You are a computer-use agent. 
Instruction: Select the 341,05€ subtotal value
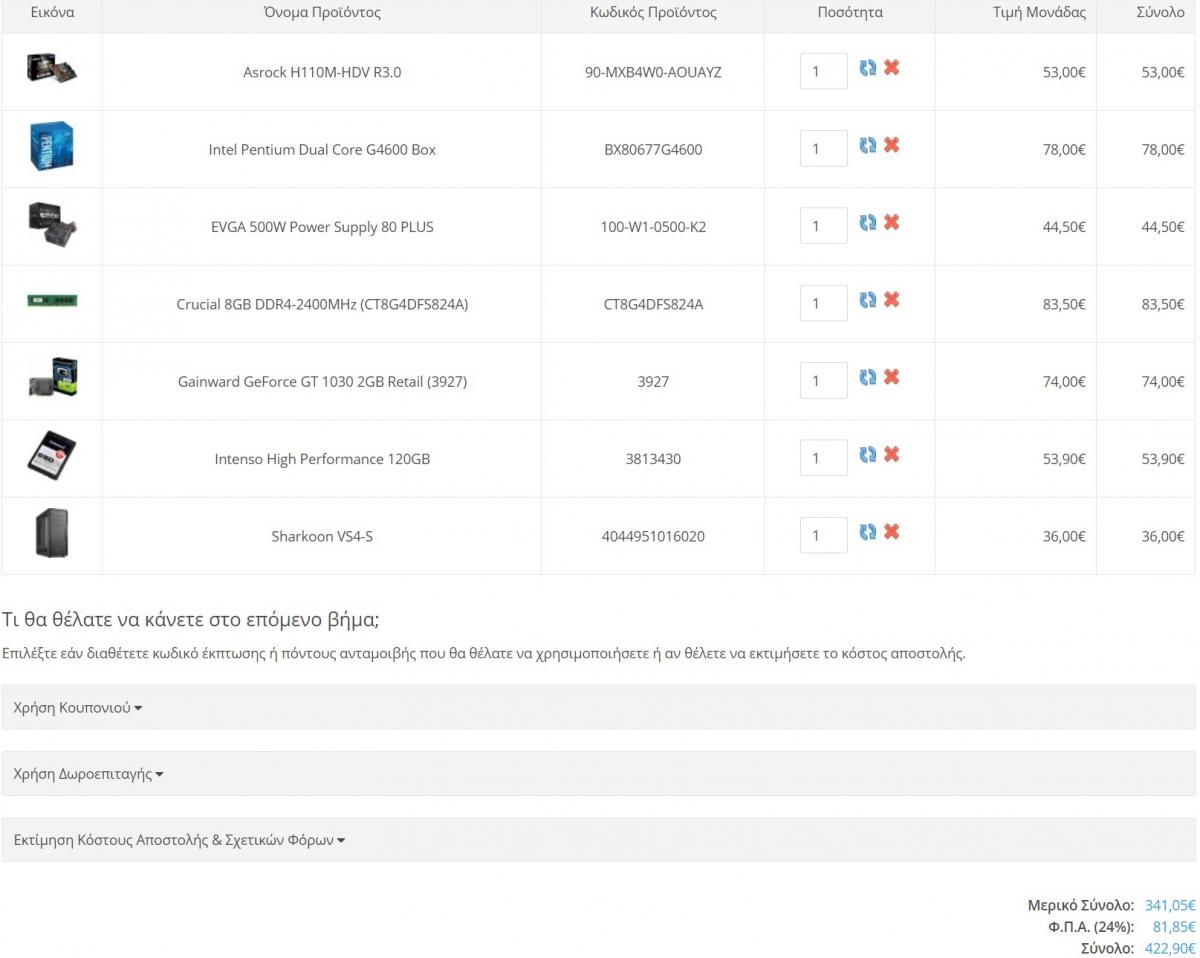coord(1170,905)
